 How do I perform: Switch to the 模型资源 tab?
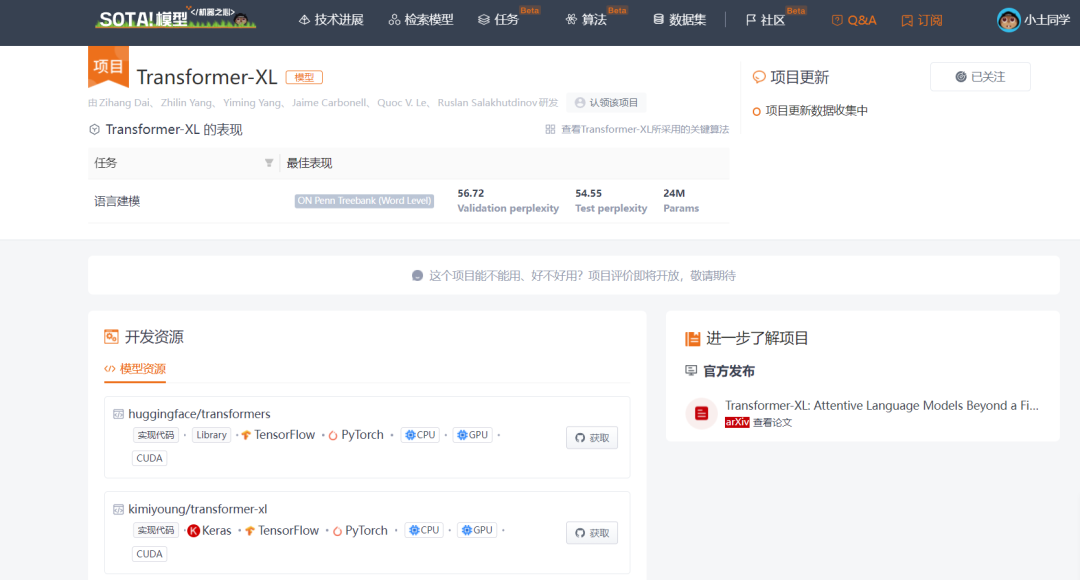[x=135, y=369]
